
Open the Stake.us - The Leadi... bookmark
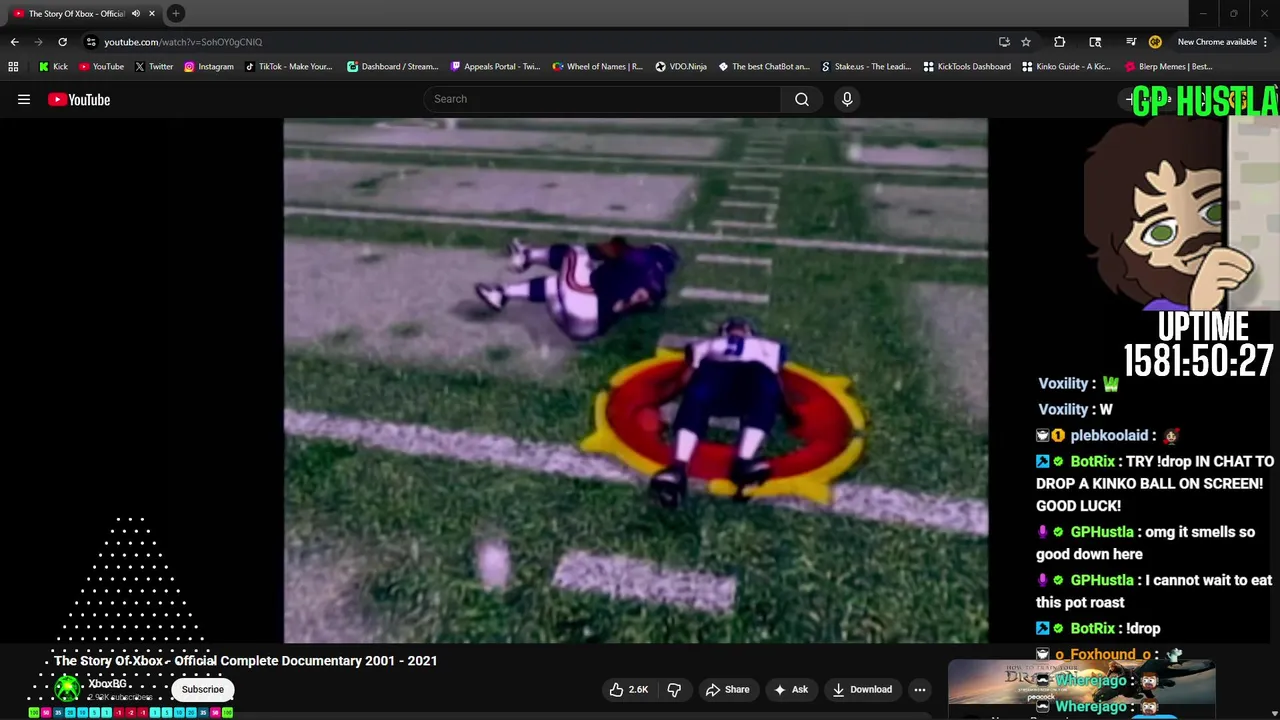tap(866, 67)
